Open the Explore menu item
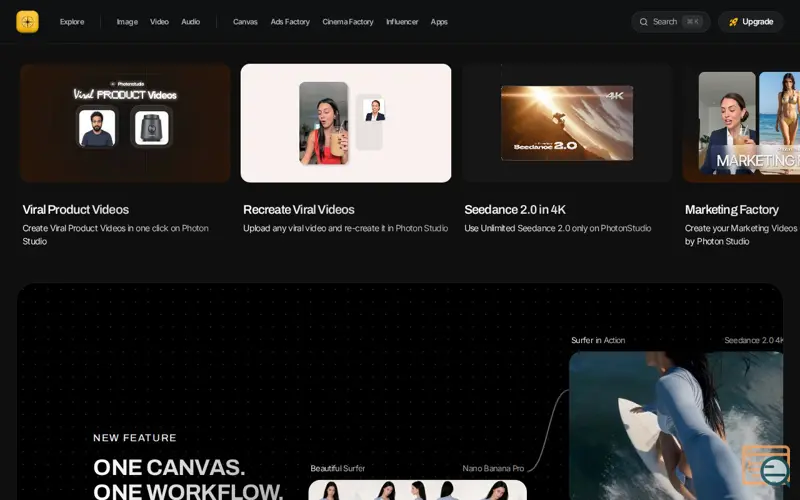Image resolution: width=800 pixels, height=500 pixels. point(72,22)
